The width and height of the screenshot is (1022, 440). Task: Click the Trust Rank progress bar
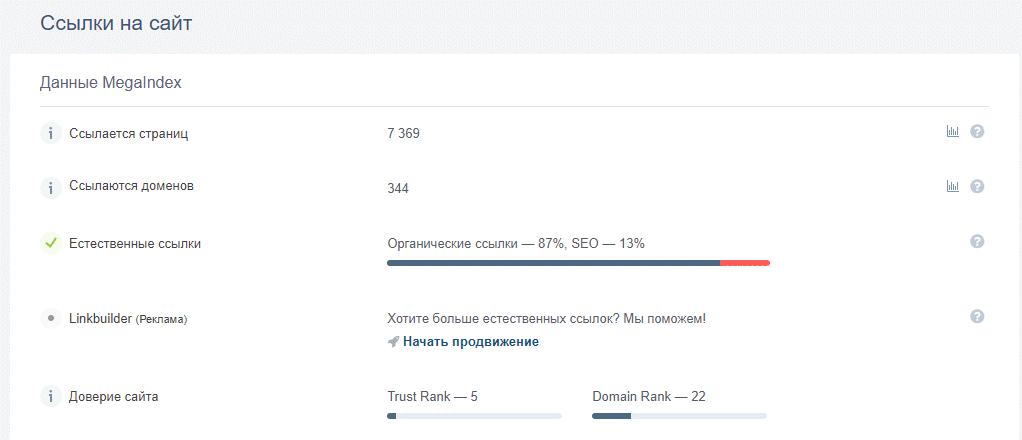click(474, 416)
